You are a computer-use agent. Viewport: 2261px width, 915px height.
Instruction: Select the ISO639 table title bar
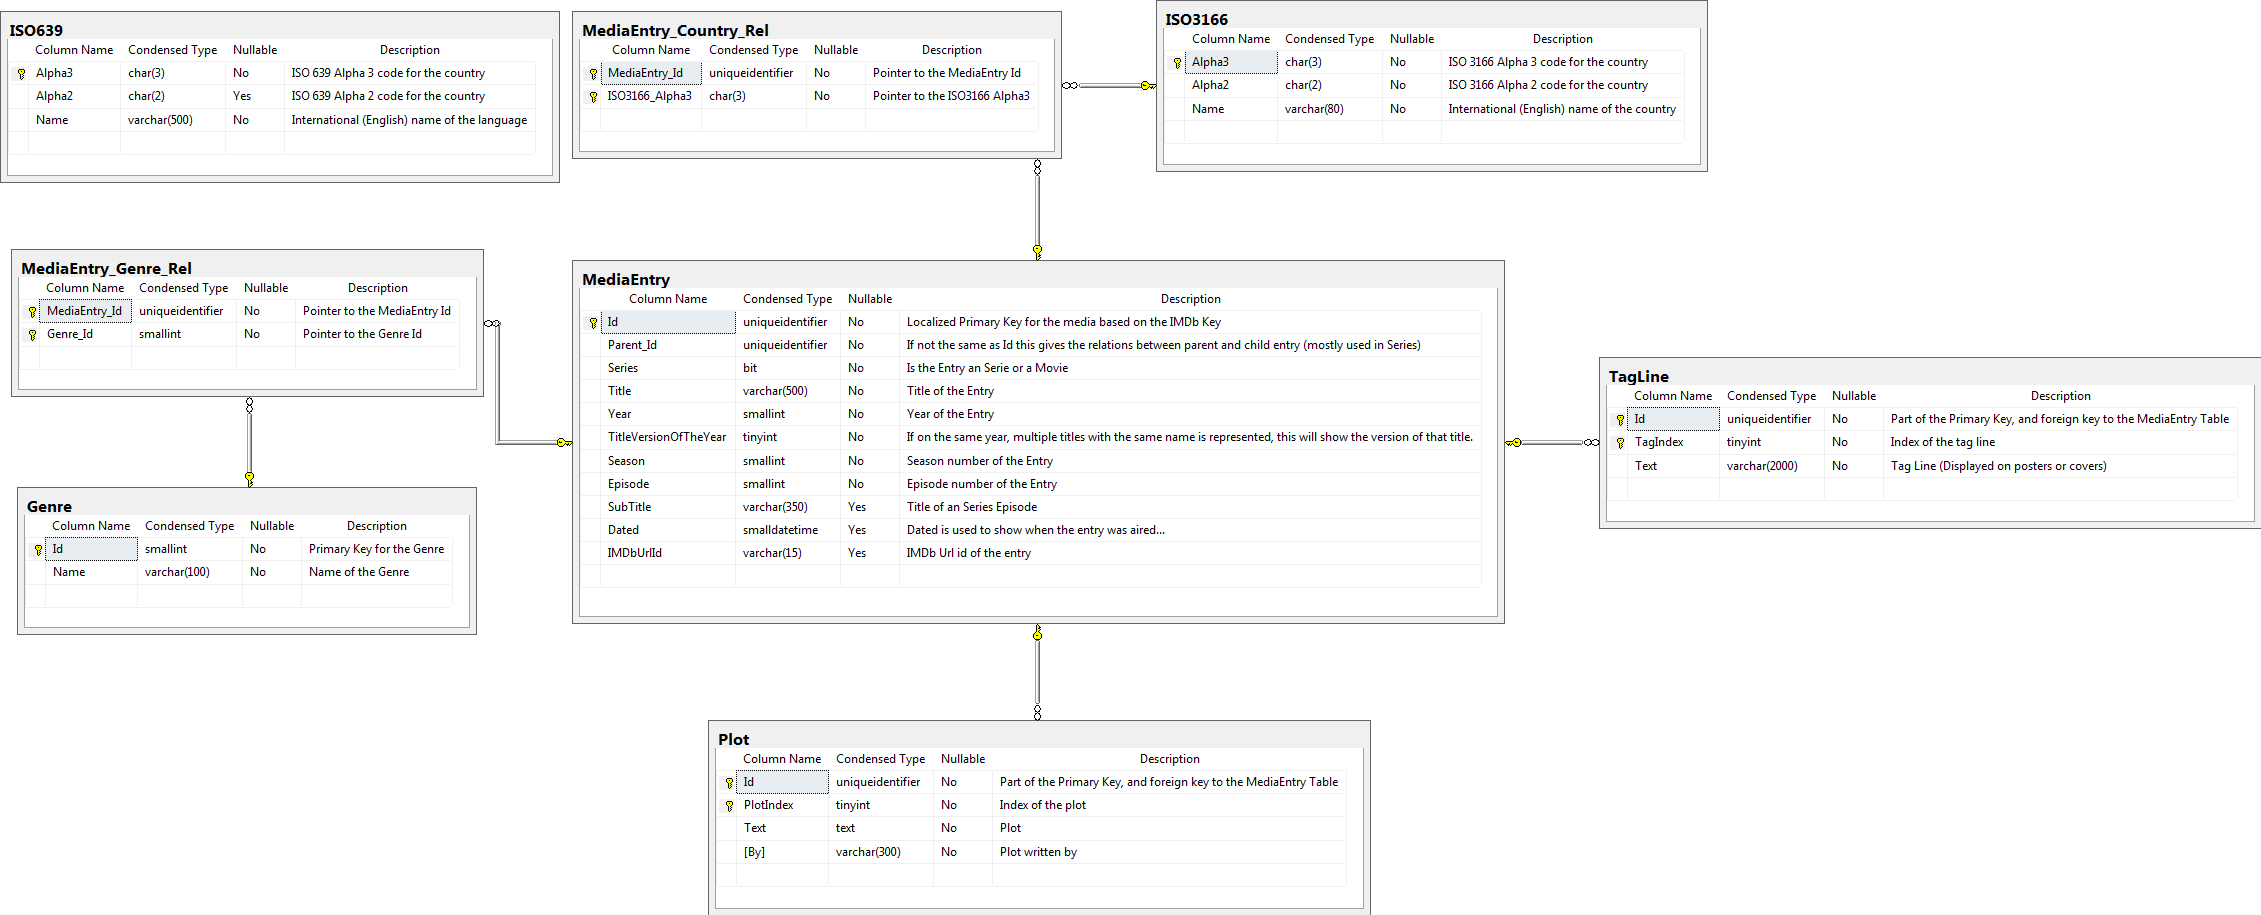280,30
